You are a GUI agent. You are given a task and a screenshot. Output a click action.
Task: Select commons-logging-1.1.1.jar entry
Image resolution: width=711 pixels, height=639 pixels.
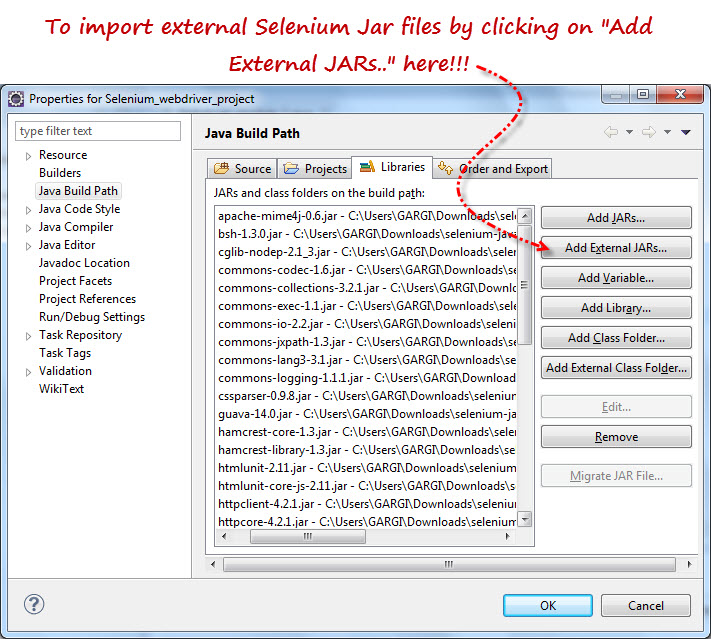pyautogui.click(x=367, y=378)
